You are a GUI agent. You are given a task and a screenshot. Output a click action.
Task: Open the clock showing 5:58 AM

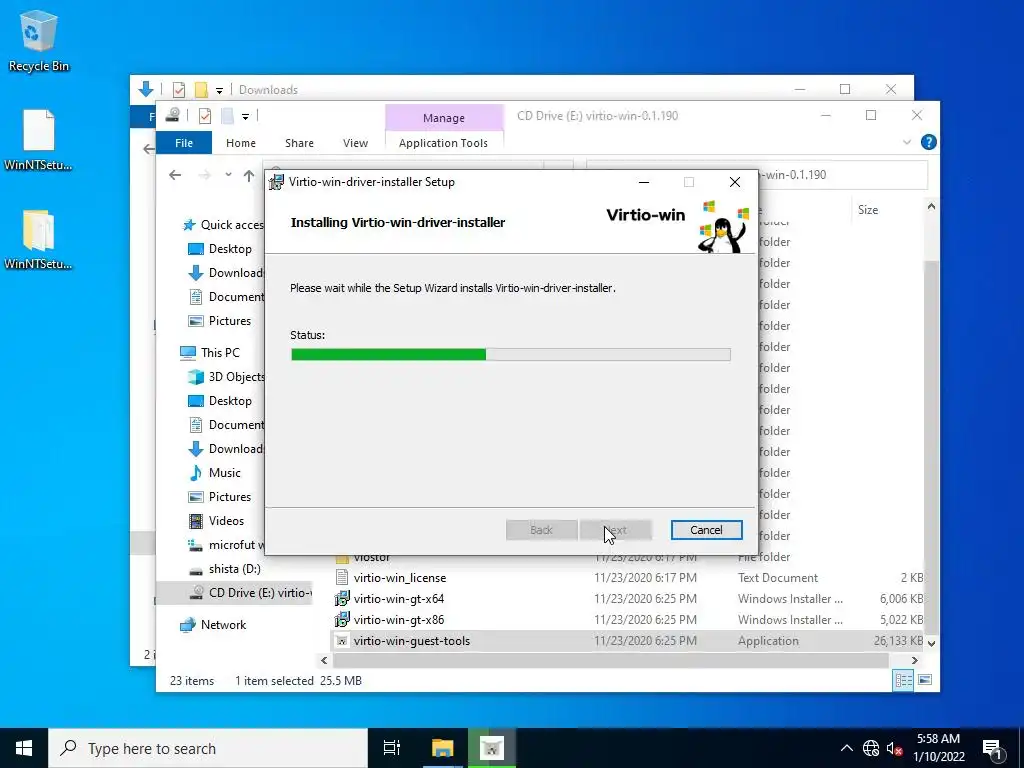coord(938,748)
